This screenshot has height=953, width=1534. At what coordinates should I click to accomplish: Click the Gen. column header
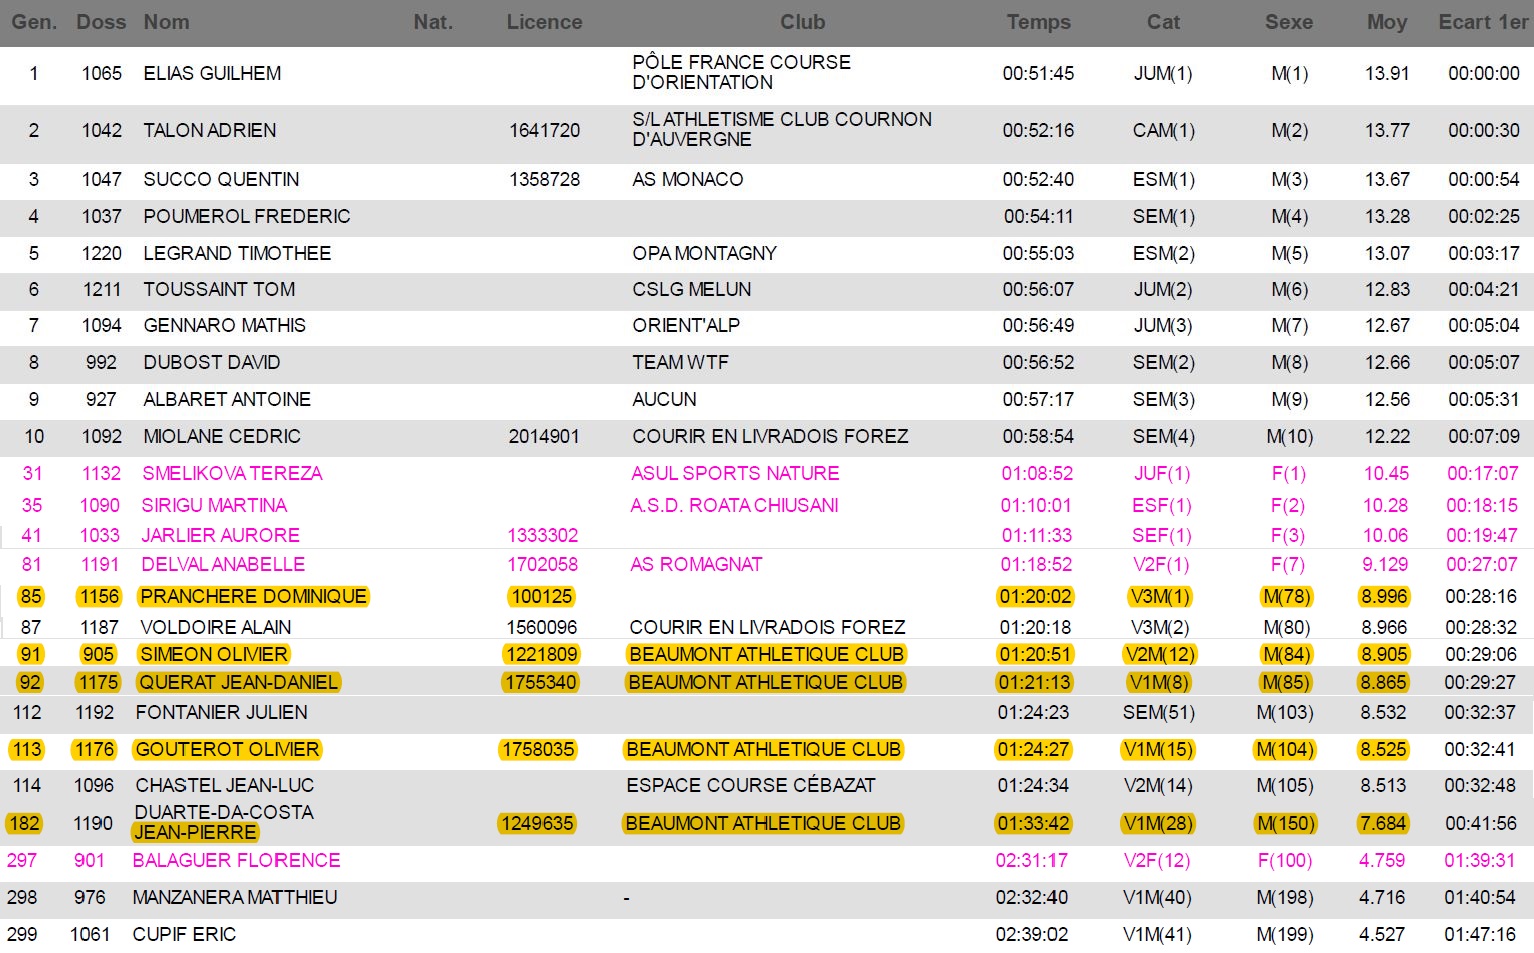coord(34,22)
